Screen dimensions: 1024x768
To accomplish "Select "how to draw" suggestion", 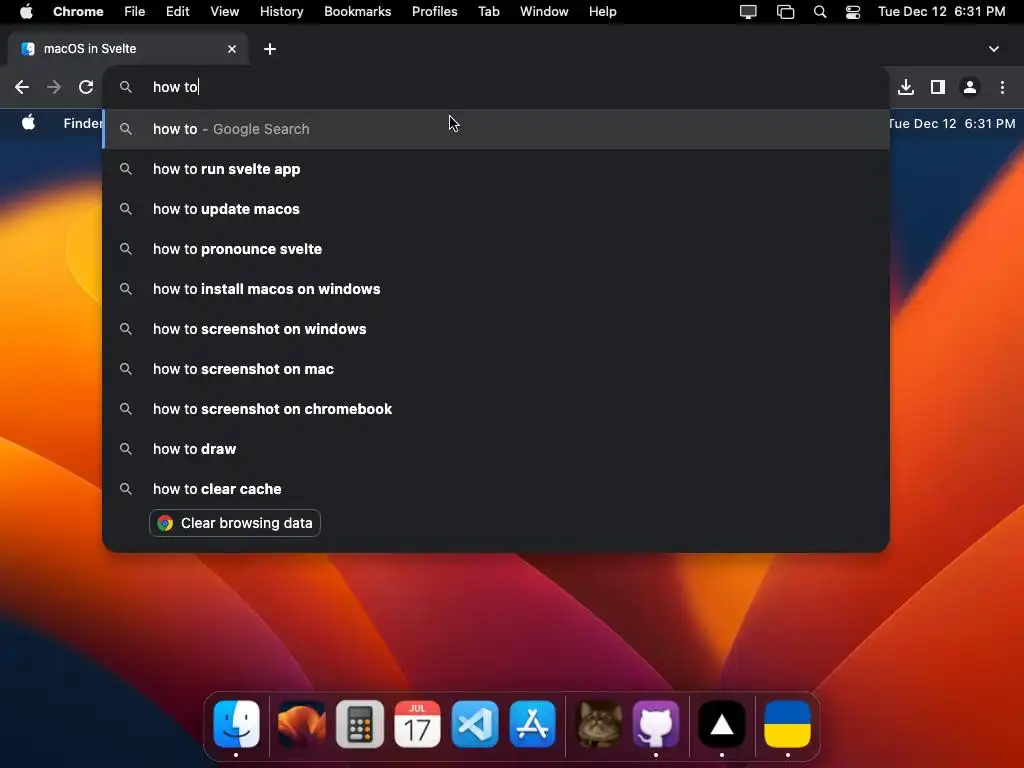I will [x=496, y=449].
